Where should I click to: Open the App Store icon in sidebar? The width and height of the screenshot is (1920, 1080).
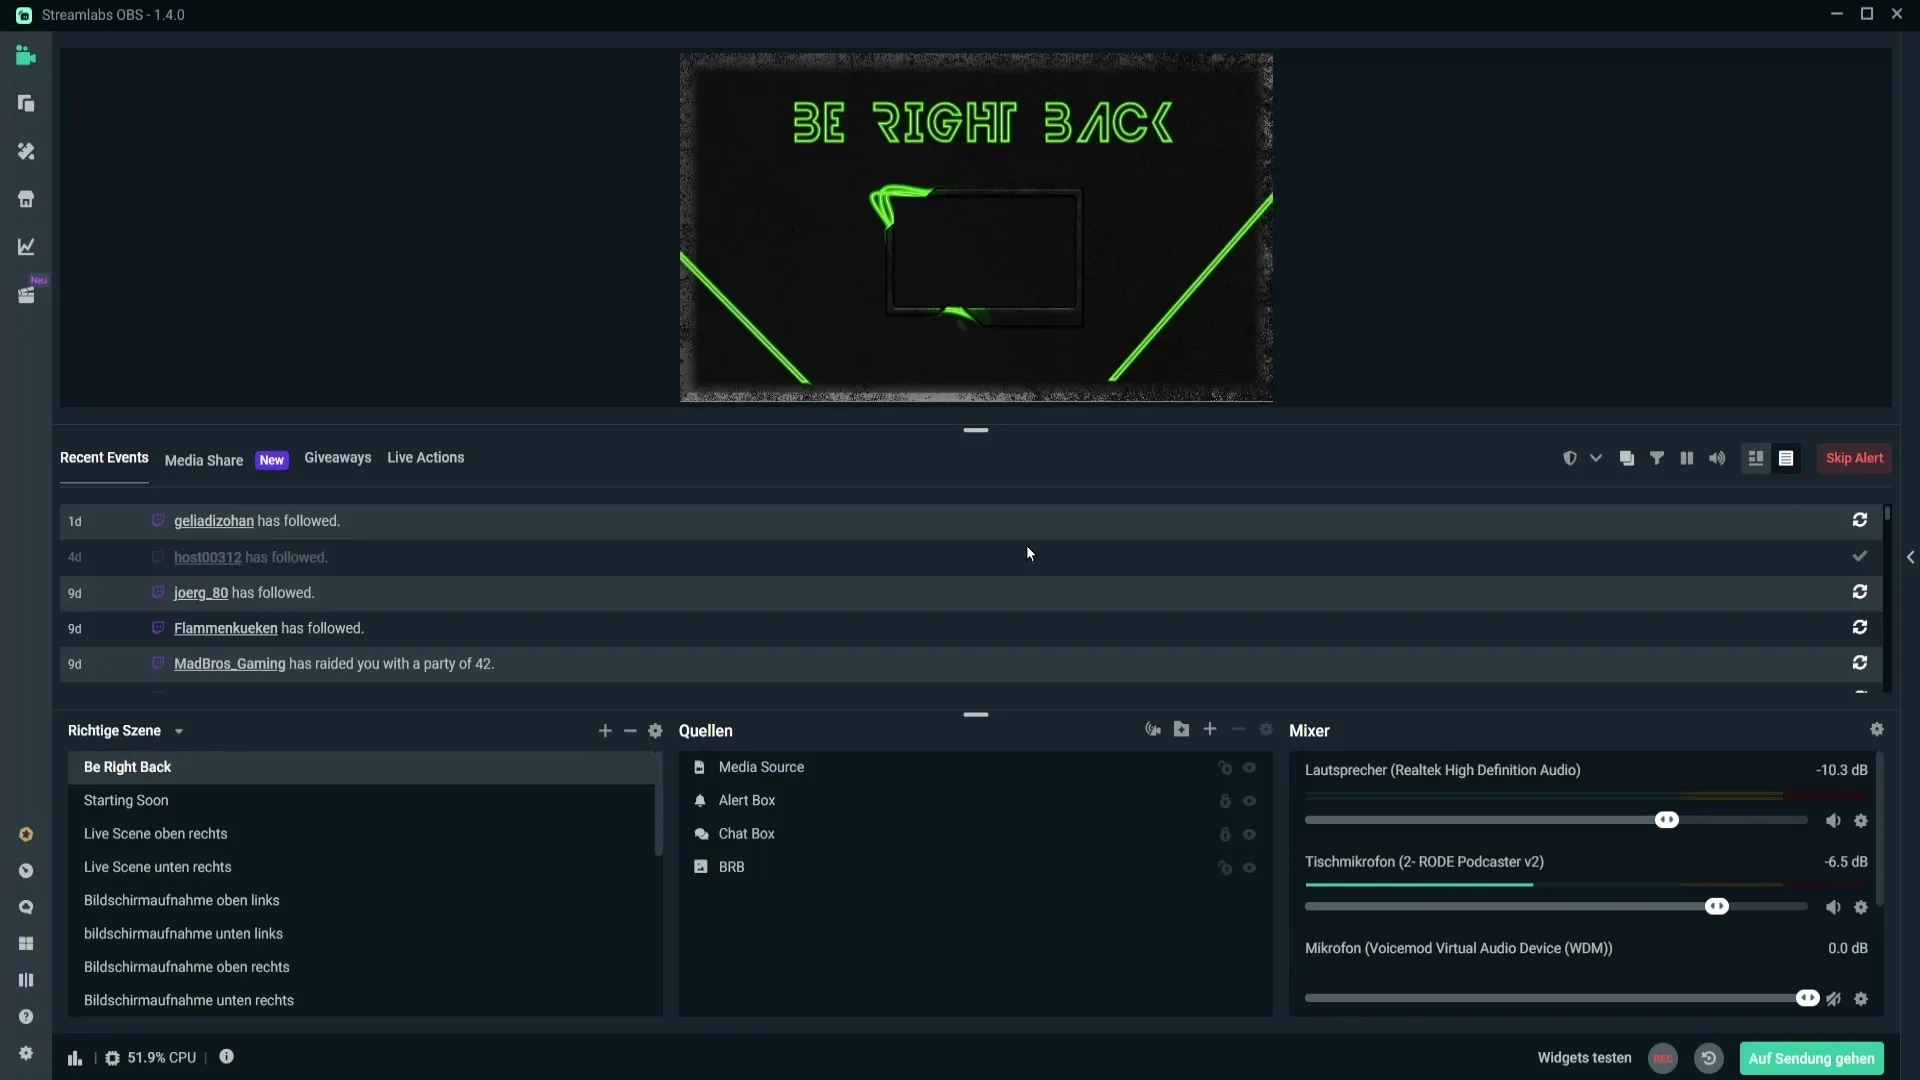[x=26, y=199]
